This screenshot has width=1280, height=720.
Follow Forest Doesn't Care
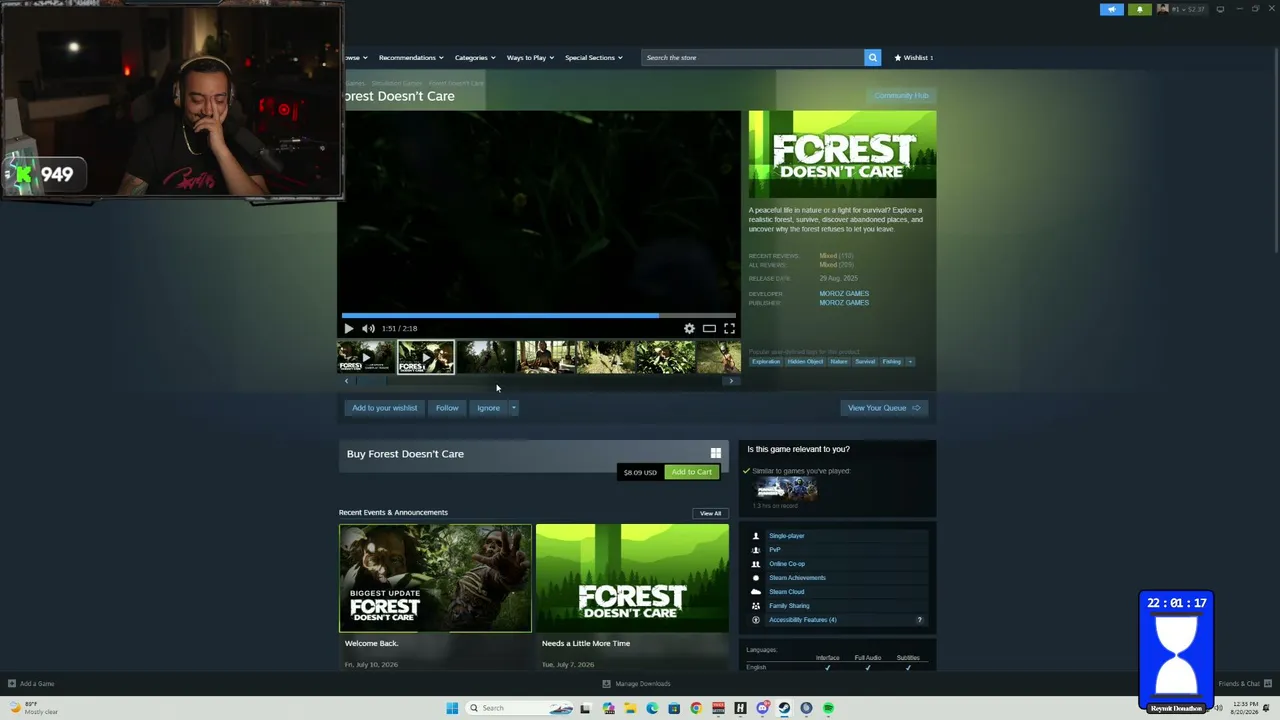[447, 408]
